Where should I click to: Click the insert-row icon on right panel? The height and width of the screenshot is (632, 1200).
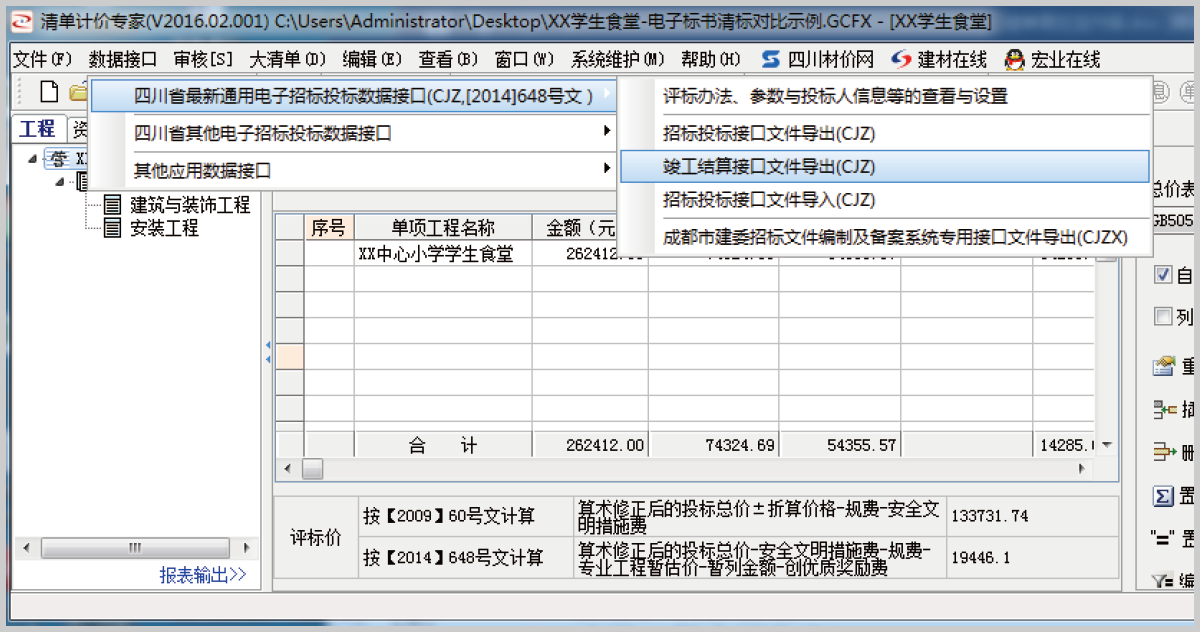click(x=1163, y=410)
